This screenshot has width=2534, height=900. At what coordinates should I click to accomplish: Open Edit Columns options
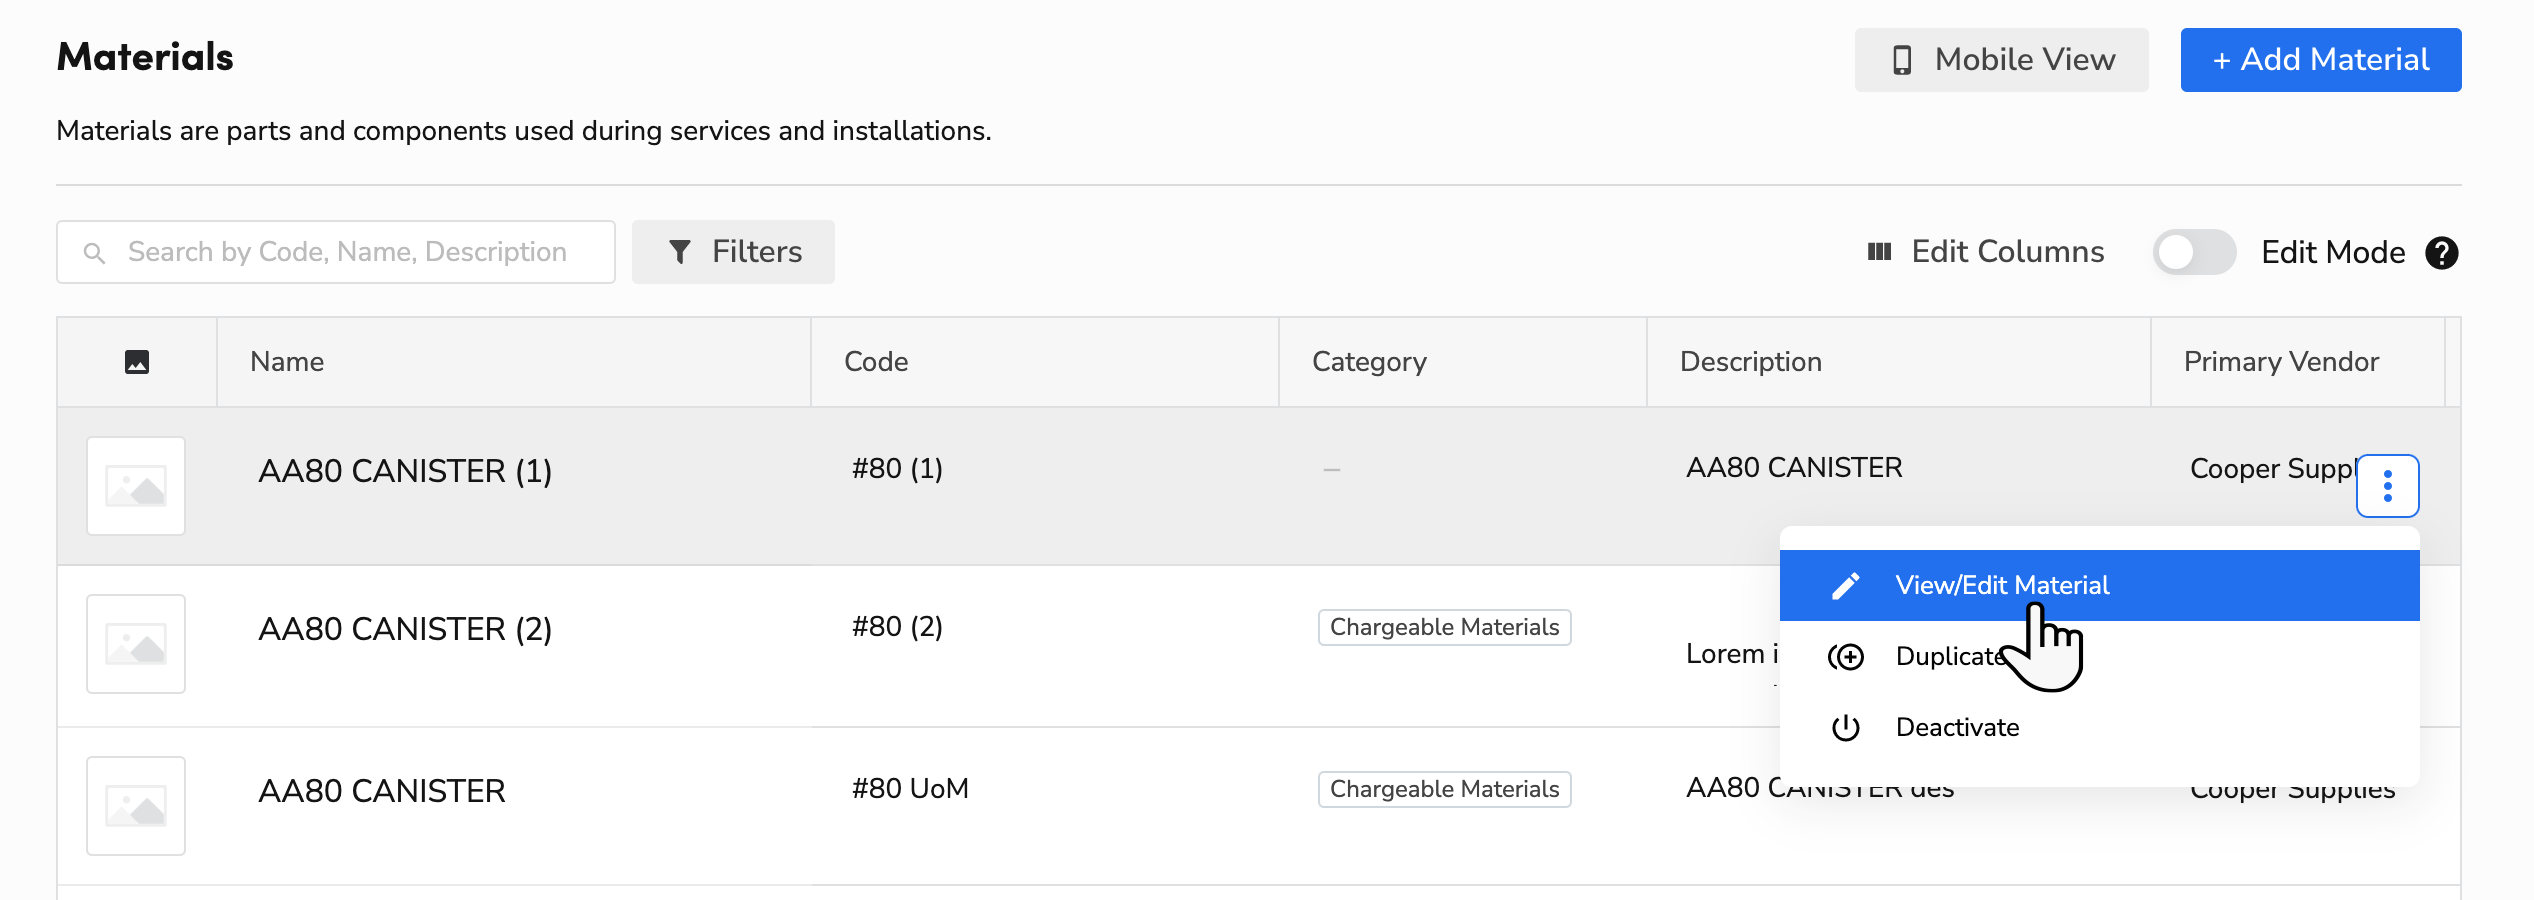(1986, 252)
